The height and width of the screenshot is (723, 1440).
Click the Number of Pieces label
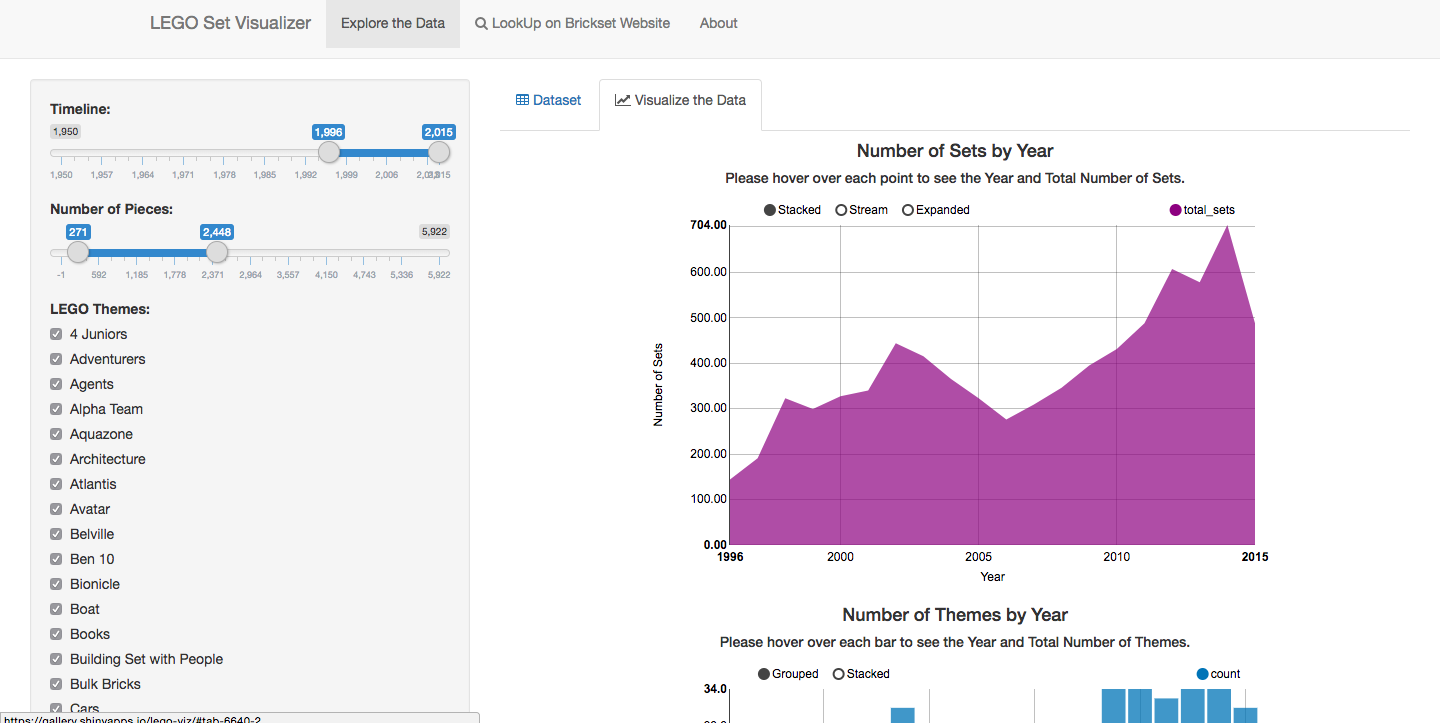coord(112,209)
